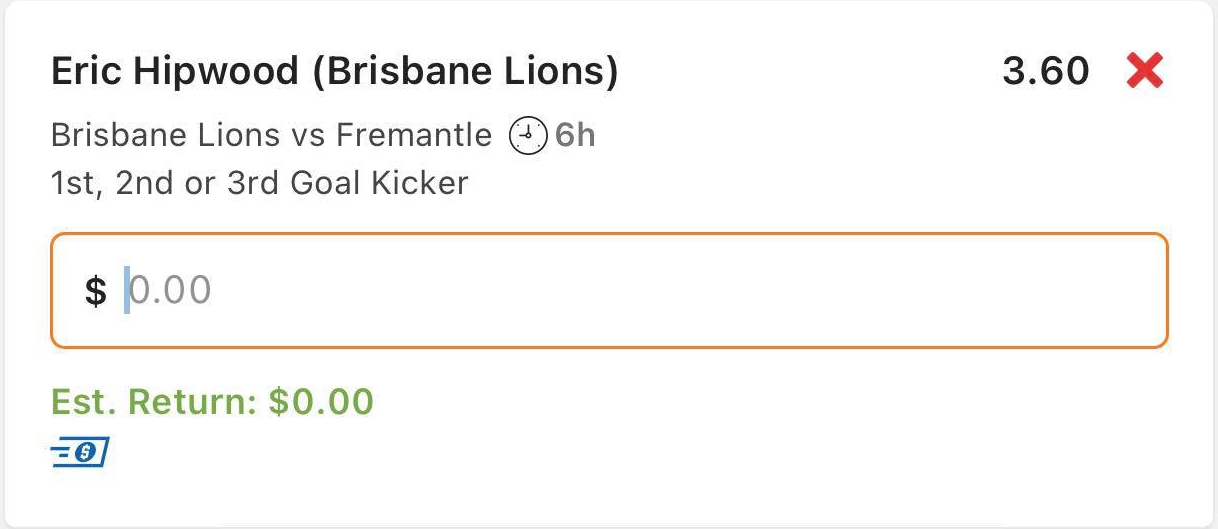
Task: Click the blue fast cash icon
Action: pos(79,452)
